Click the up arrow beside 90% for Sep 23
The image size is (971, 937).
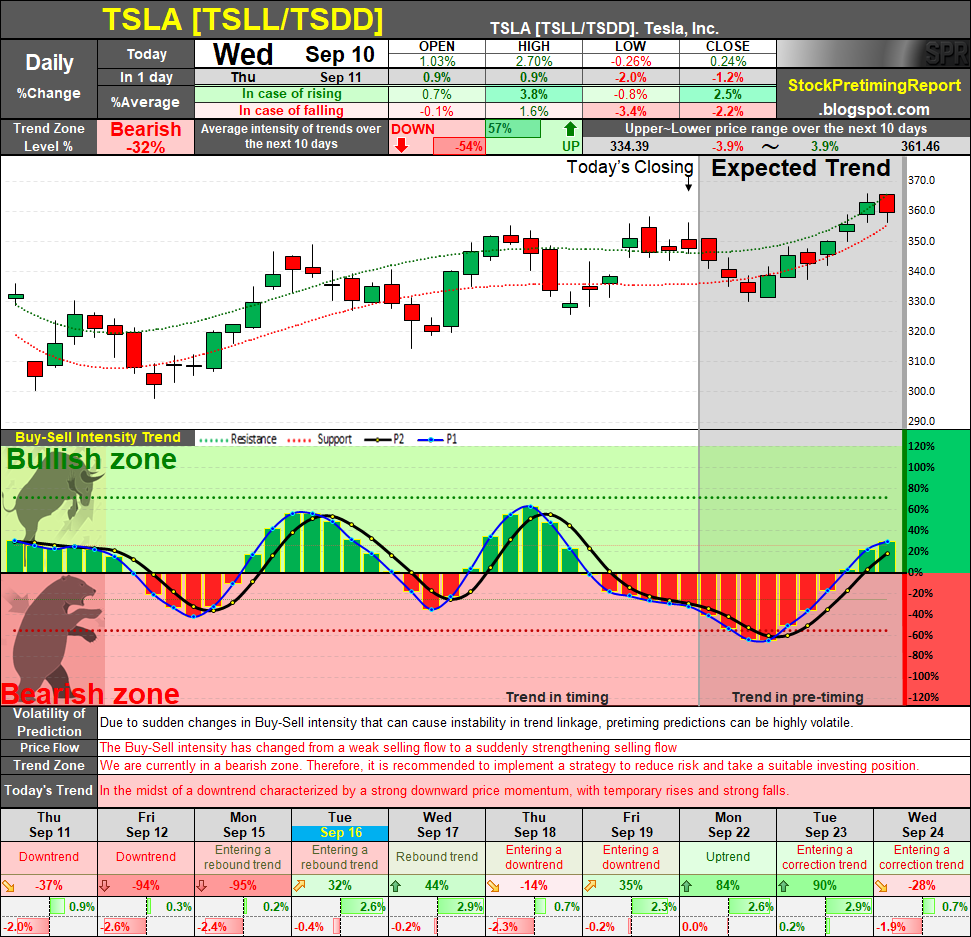click(x=784, y=886)
